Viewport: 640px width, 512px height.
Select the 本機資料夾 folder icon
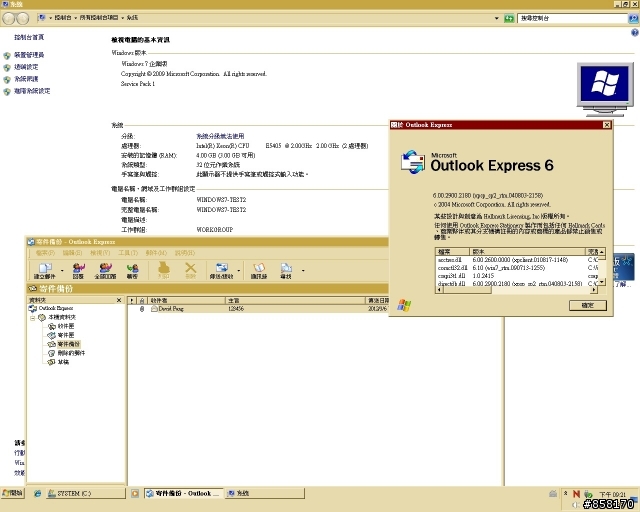pyautogui.click(x=42, y=317)
